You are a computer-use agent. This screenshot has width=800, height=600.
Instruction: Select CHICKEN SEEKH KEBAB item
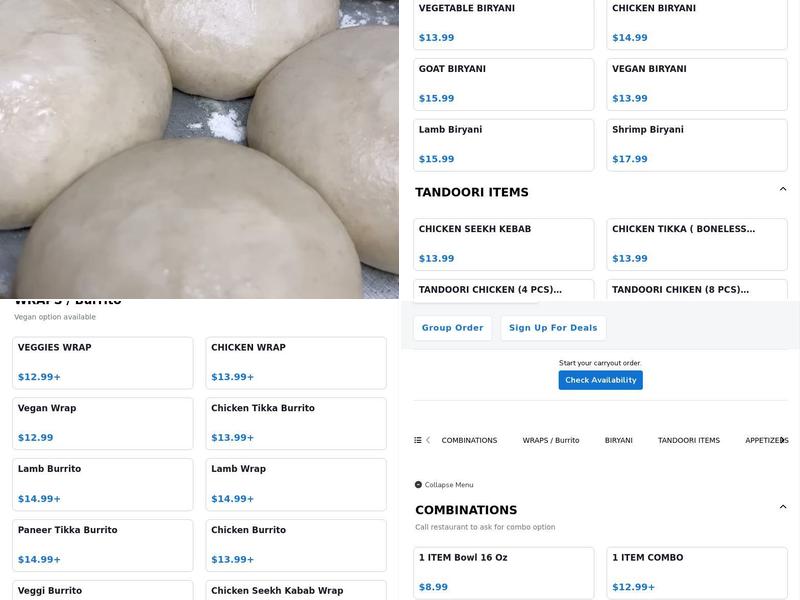[504, 244]
